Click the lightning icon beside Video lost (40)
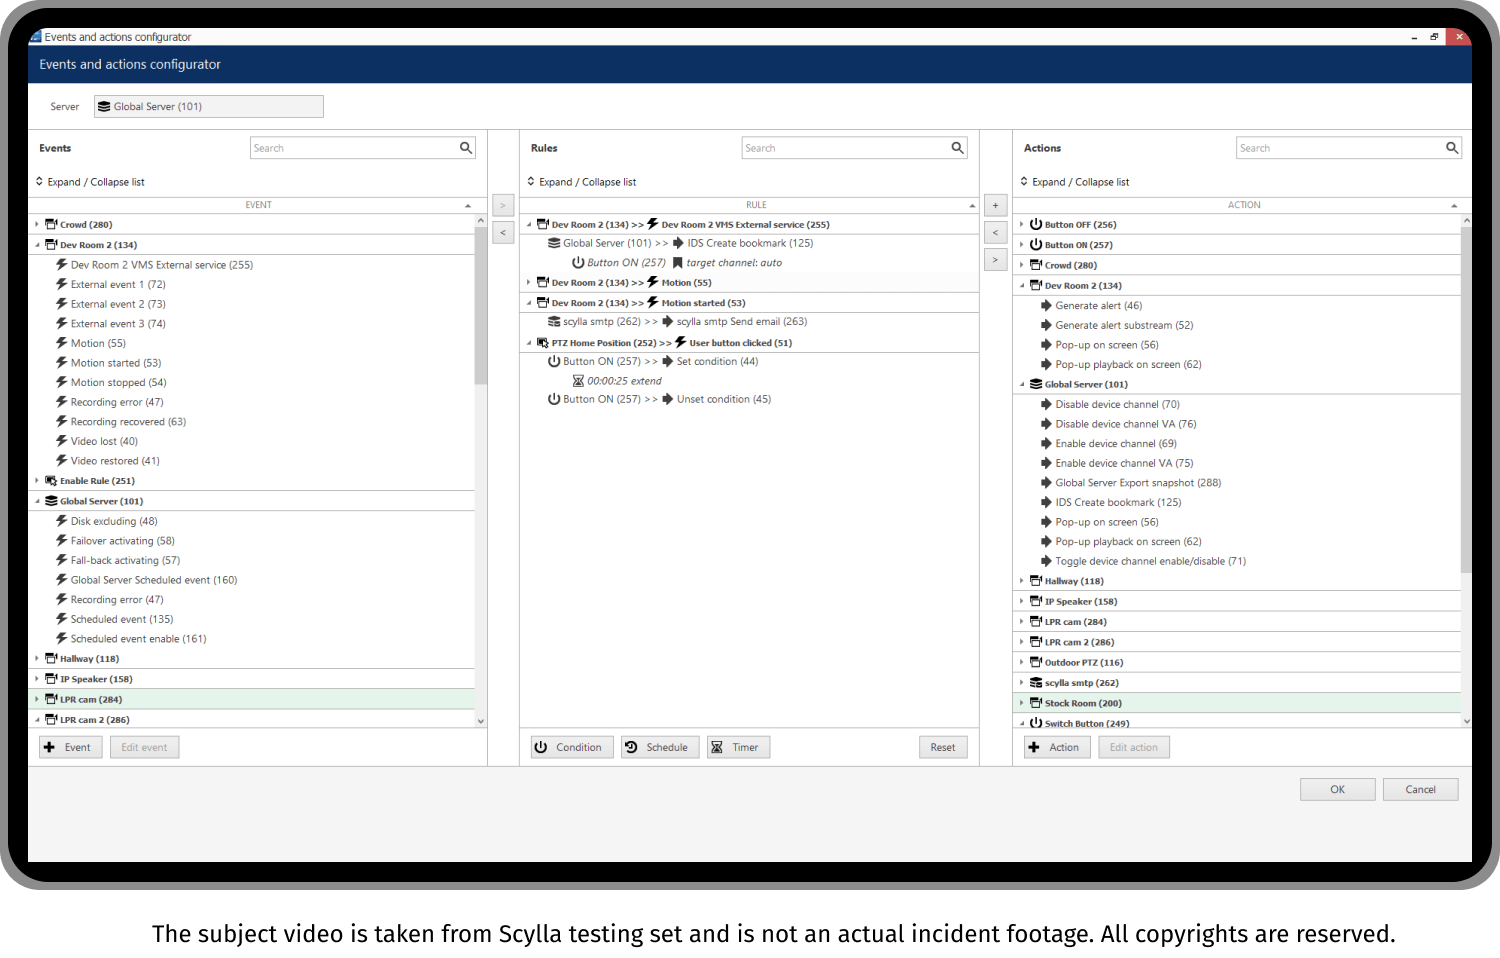Viewport: 1500px width, 958px height. [61, 441]
